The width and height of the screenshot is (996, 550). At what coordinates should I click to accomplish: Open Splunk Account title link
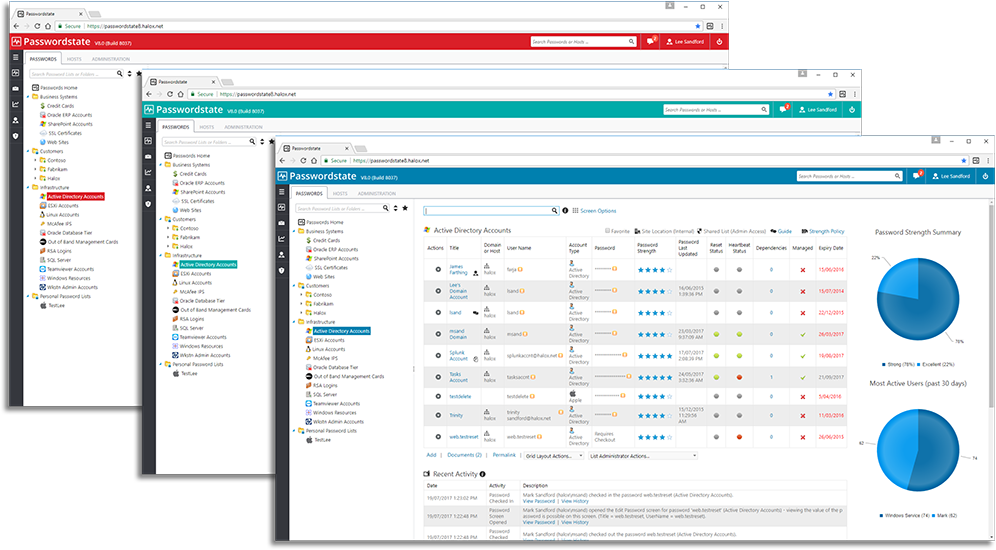click(x=458, y=356)
